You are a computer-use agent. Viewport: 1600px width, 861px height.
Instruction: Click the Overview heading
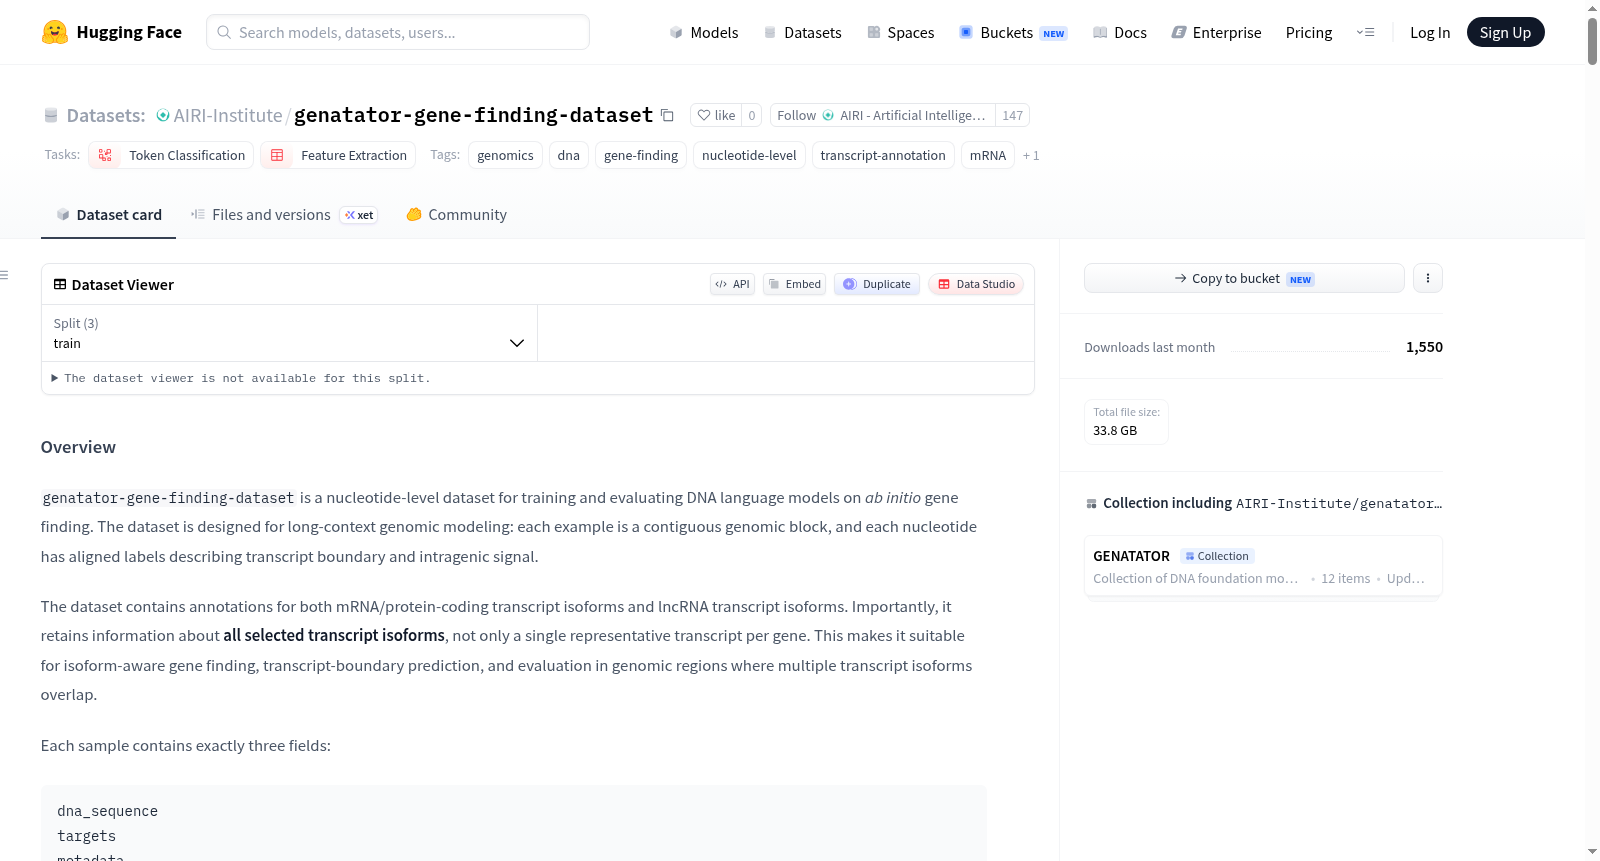pos(78,447)
